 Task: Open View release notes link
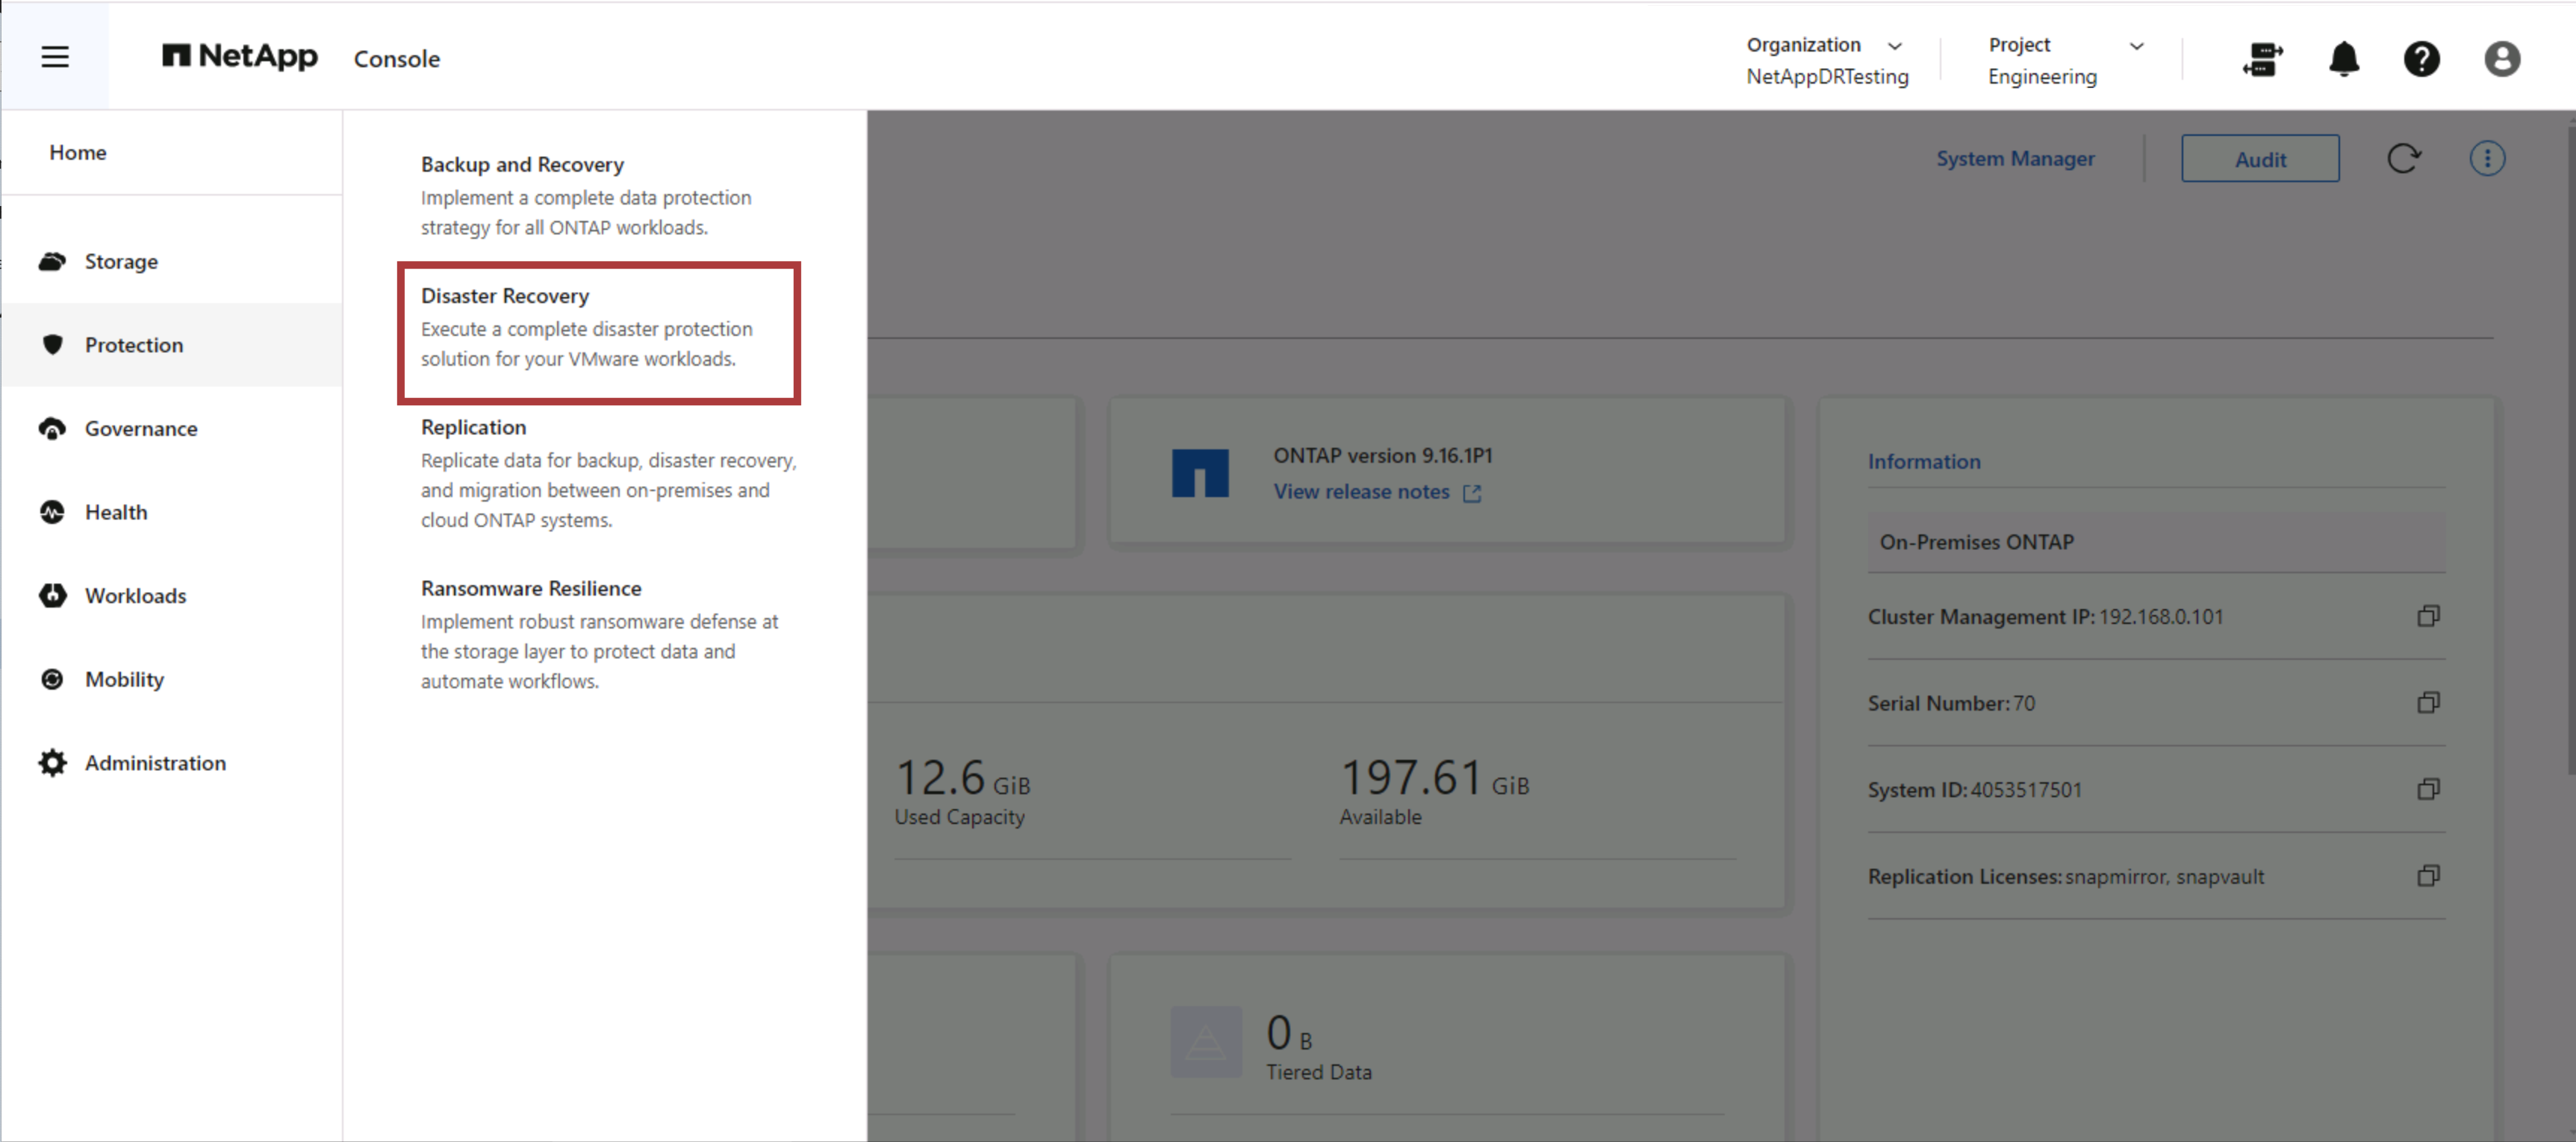[1362, 491]
